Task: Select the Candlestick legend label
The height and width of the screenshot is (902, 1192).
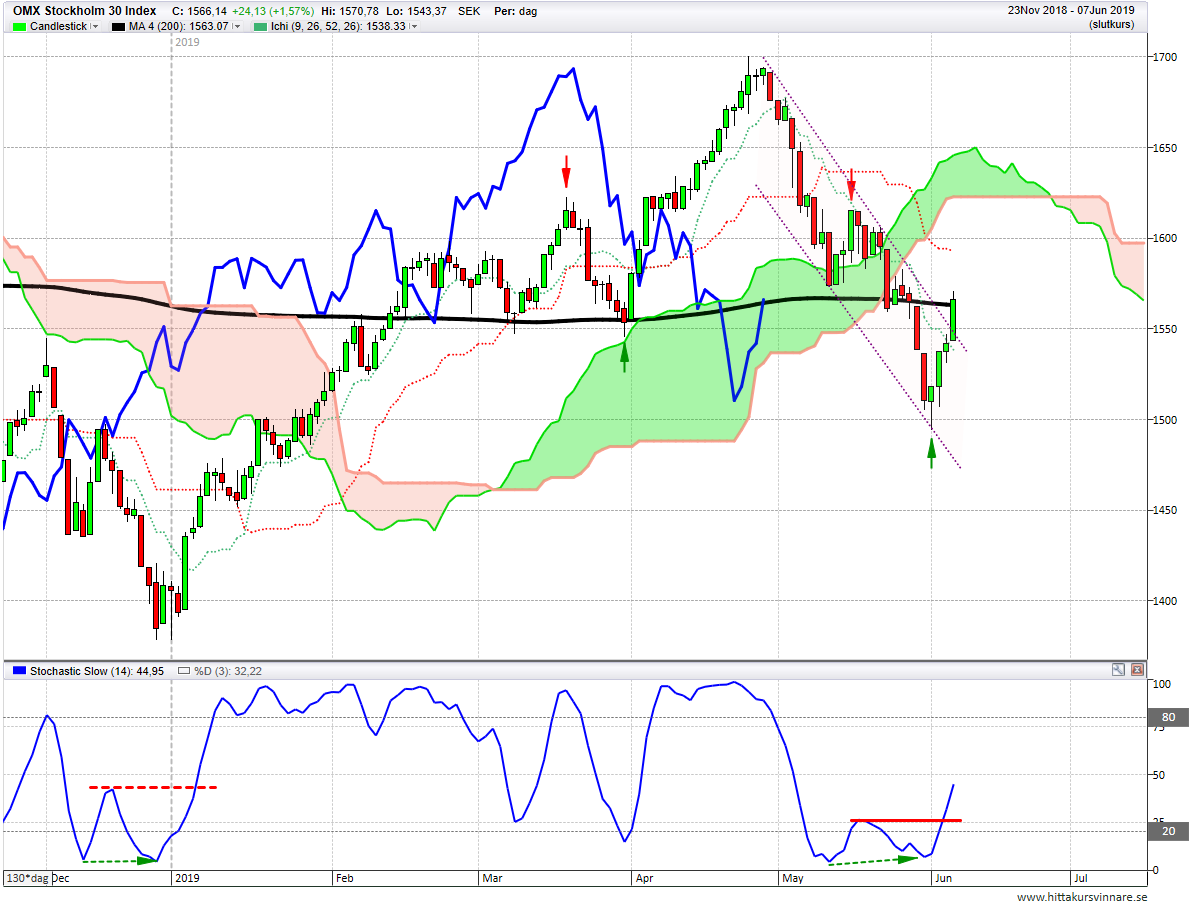Action: coord(59,27)
